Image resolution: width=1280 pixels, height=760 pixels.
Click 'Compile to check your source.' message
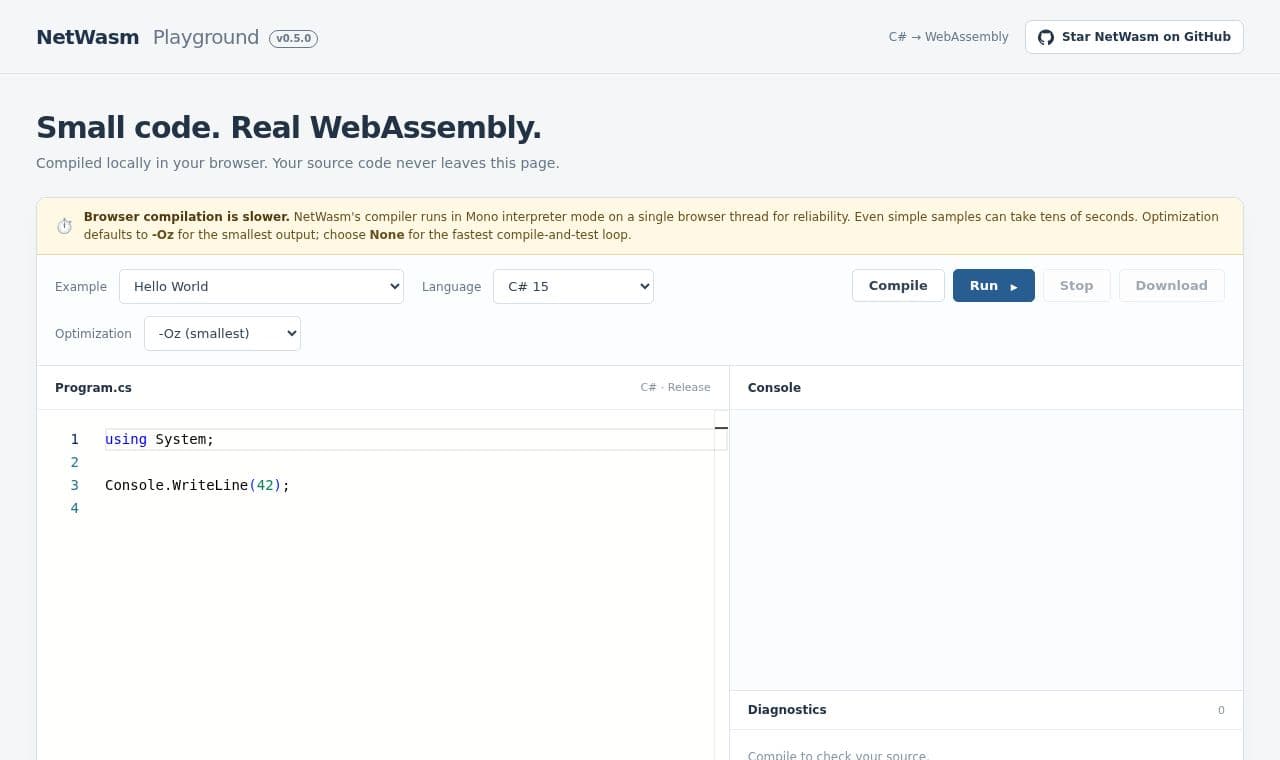pyautogui.click(x=838, y=755)
